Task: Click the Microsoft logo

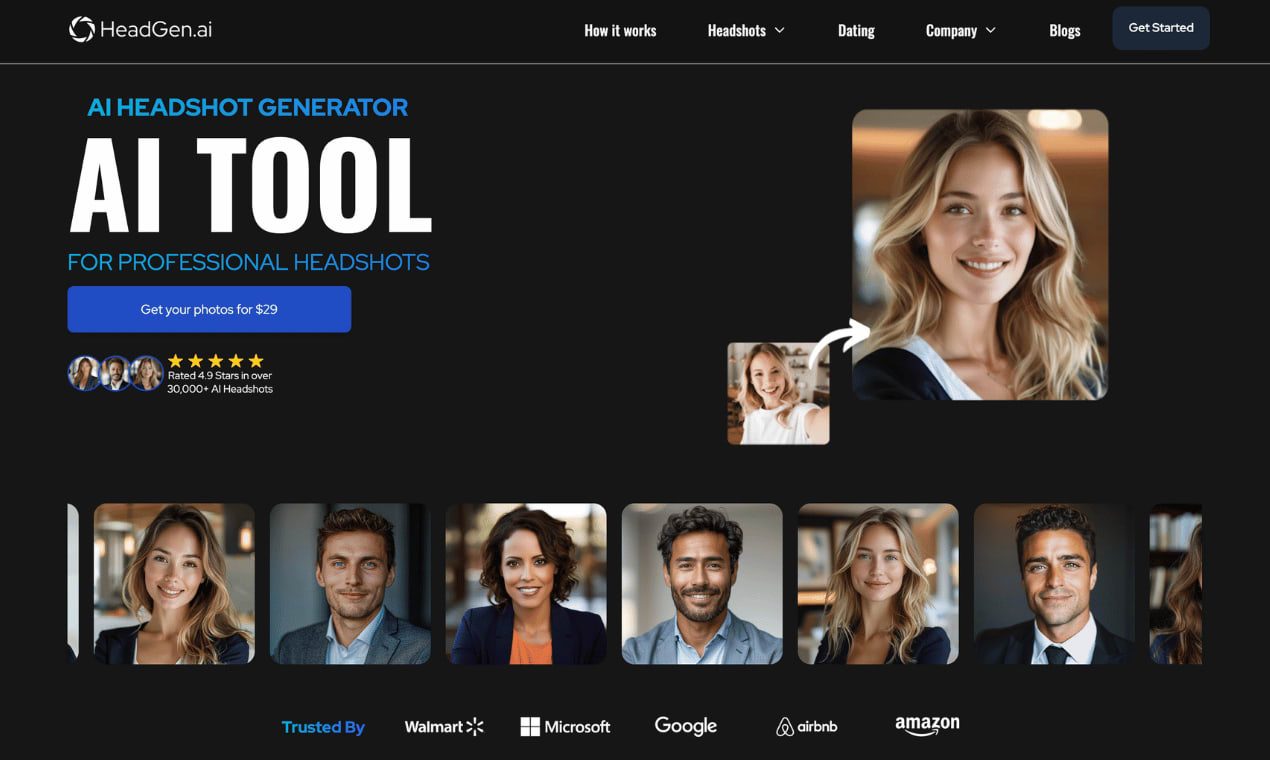Action: pyautogui.click(x=565, y=727)
